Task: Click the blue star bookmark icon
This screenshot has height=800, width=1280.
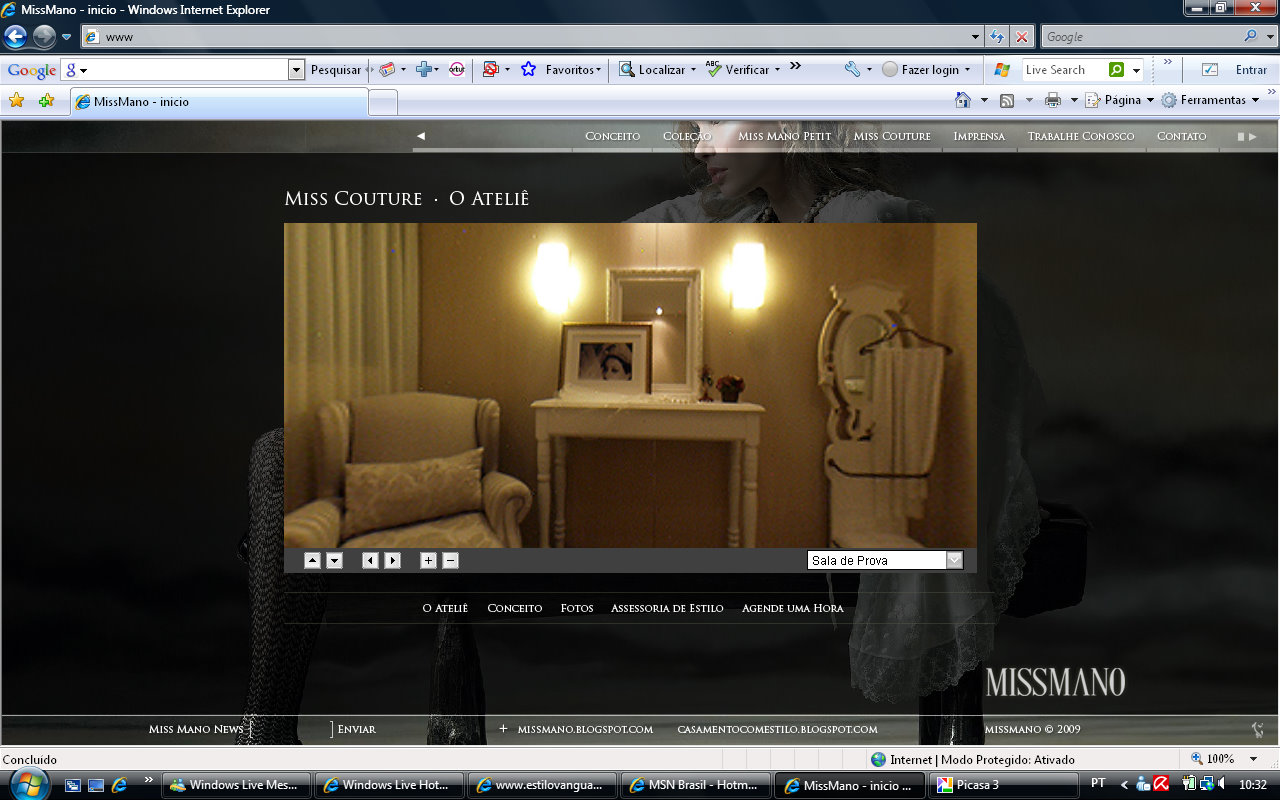Action: (x=529, y=70)
